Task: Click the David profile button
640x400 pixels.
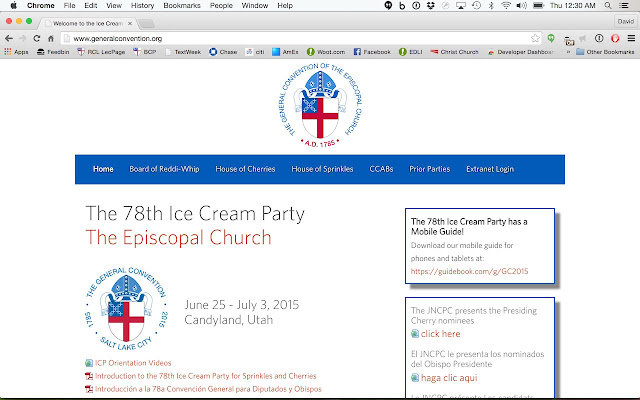Action: (x=625, y=21)
